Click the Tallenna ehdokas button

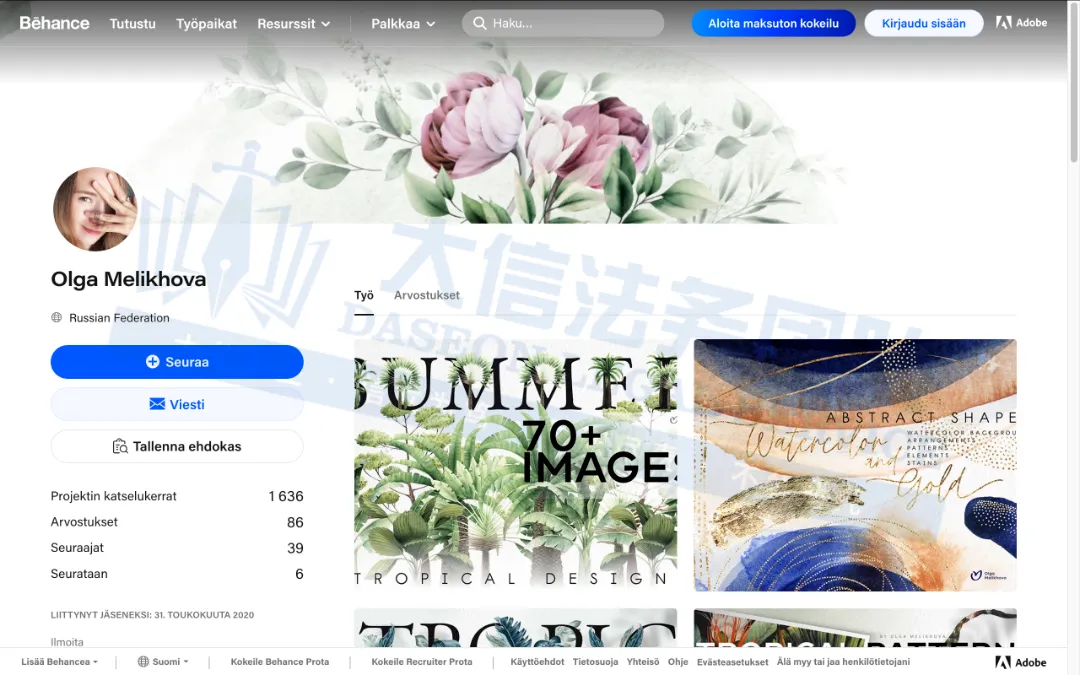coord(177,446)
